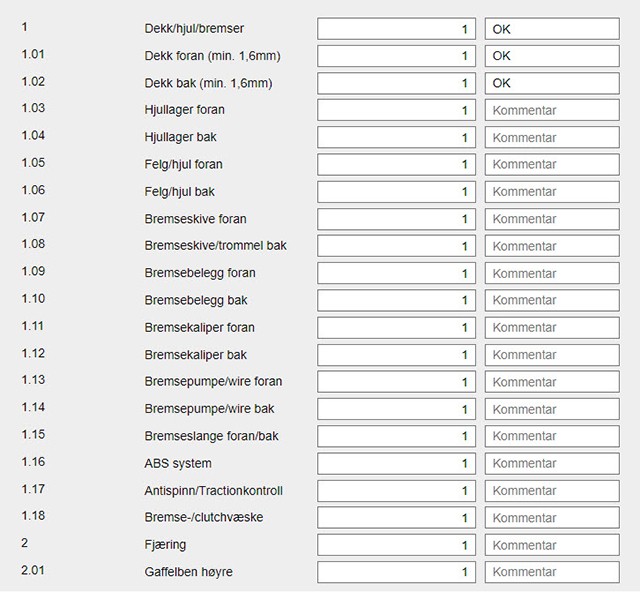640x592 pixels.
Task: Select the value field for Bremsebelegg bak
Action: [x=396, y=300]
